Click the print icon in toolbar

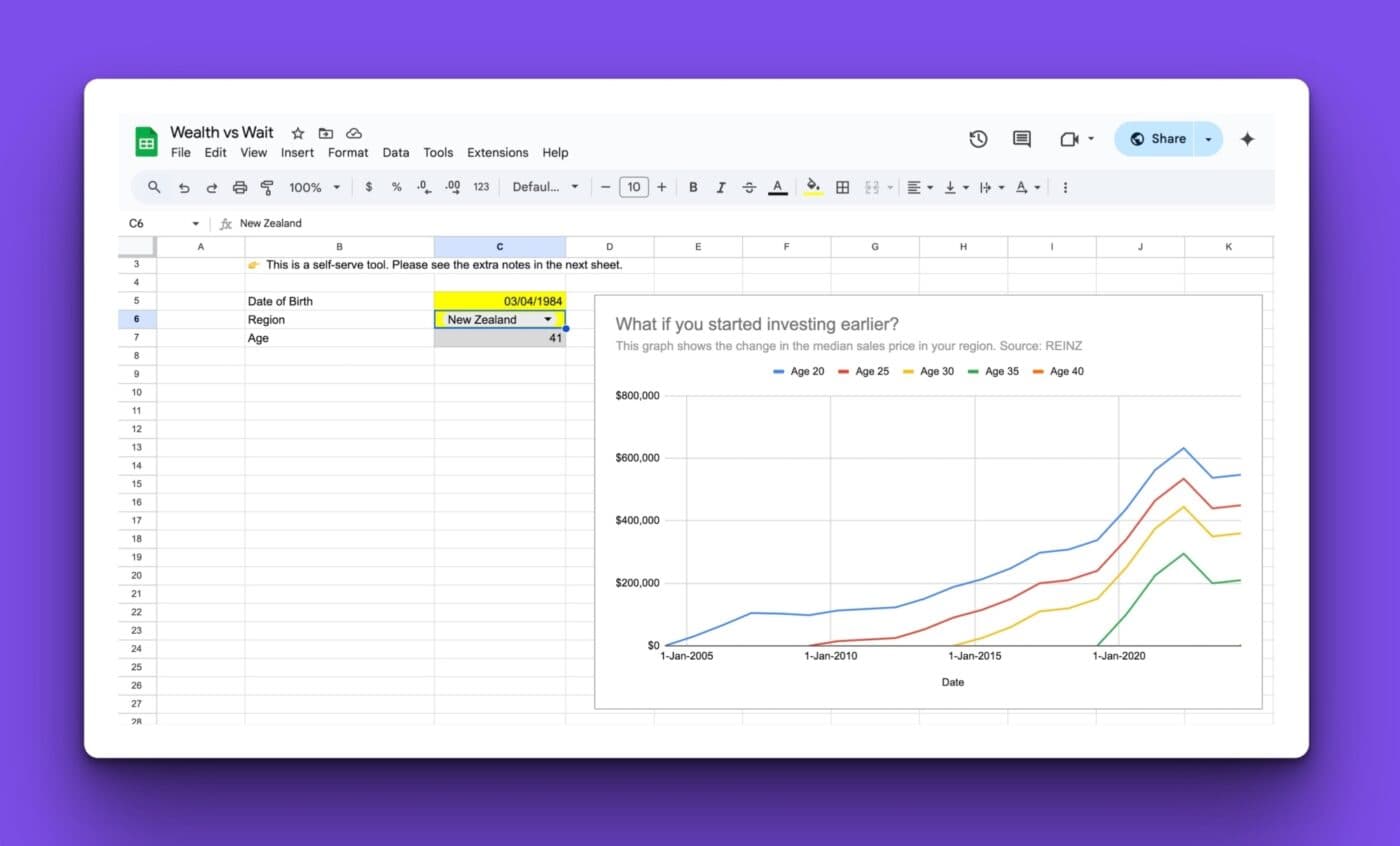(x=239, y=187)
